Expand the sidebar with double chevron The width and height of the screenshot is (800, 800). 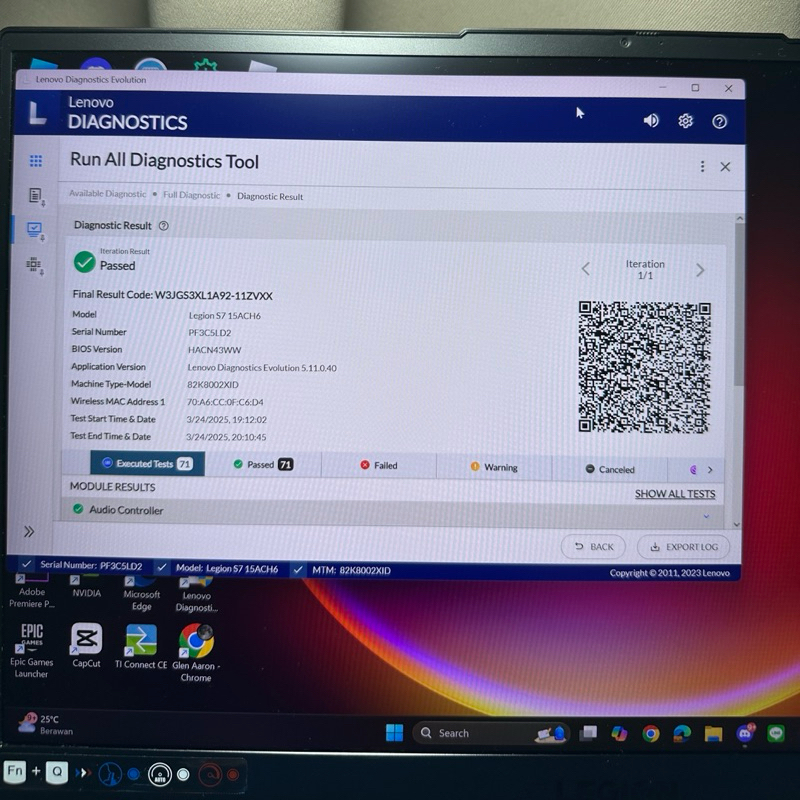point(29,532)
